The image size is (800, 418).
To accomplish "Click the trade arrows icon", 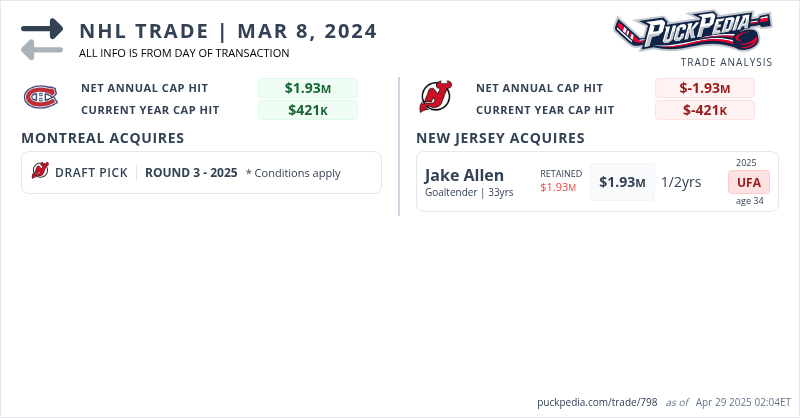I will (42, 38).
